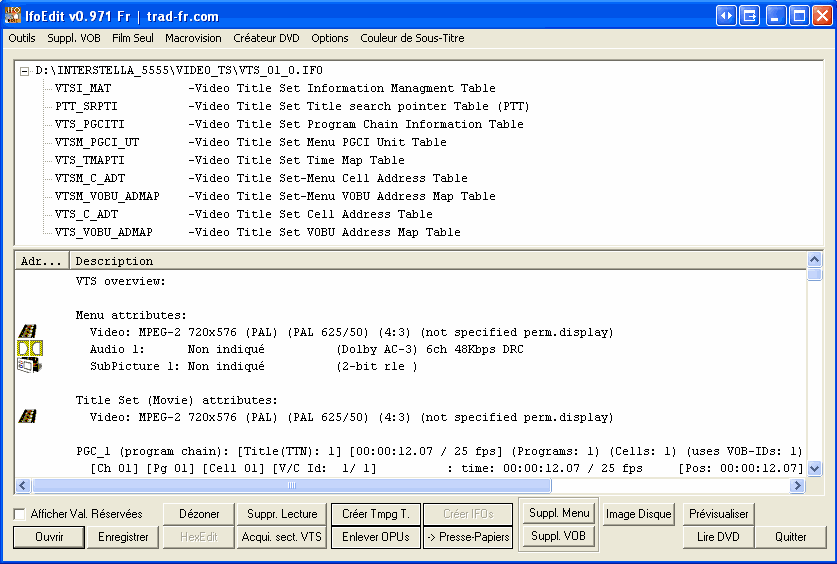Click the Menu attributes video film icon
Image resolution: width=837 pixels, height=564 pixels.
tap(28, 331)
